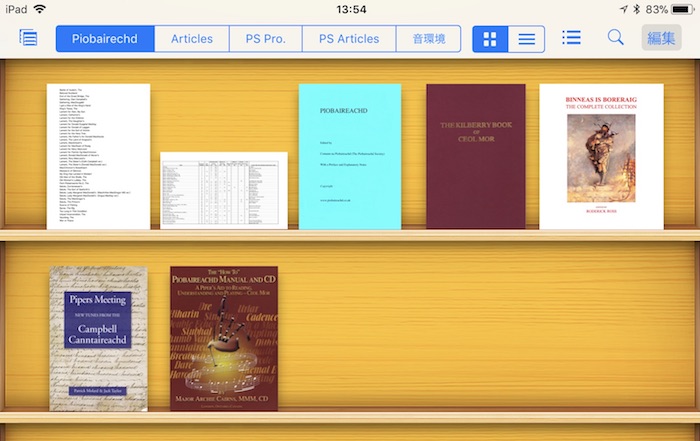Tap the battery icon in status bar
Viewport: 700px width, 441px height.
click(x=682, y=9)
